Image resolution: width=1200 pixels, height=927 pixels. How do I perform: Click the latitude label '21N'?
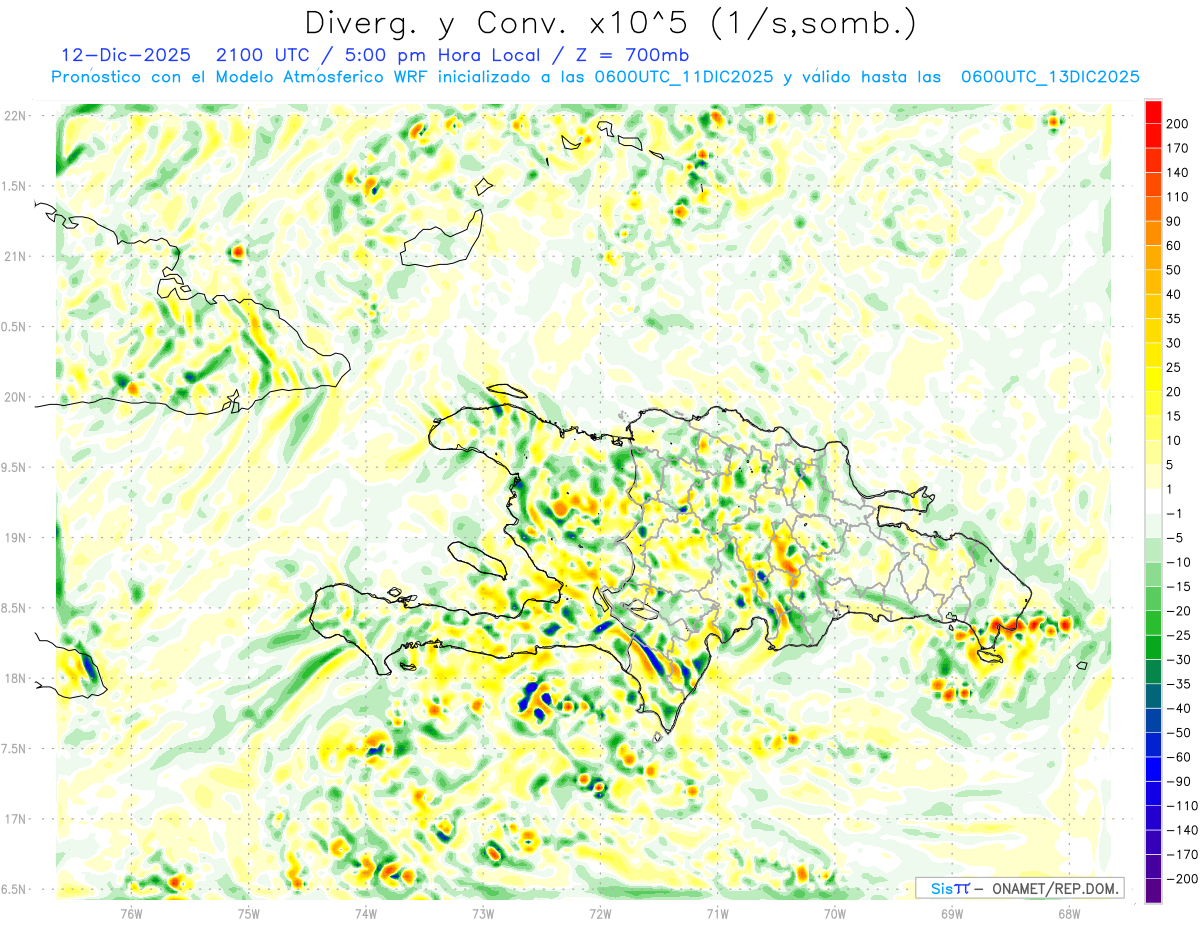tap(17, 257)
